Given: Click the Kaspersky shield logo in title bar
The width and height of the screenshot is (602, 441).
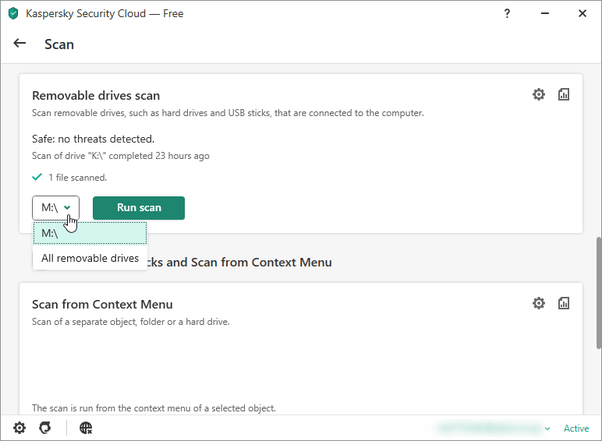Looking at the screenshot, I should point(13,13).
